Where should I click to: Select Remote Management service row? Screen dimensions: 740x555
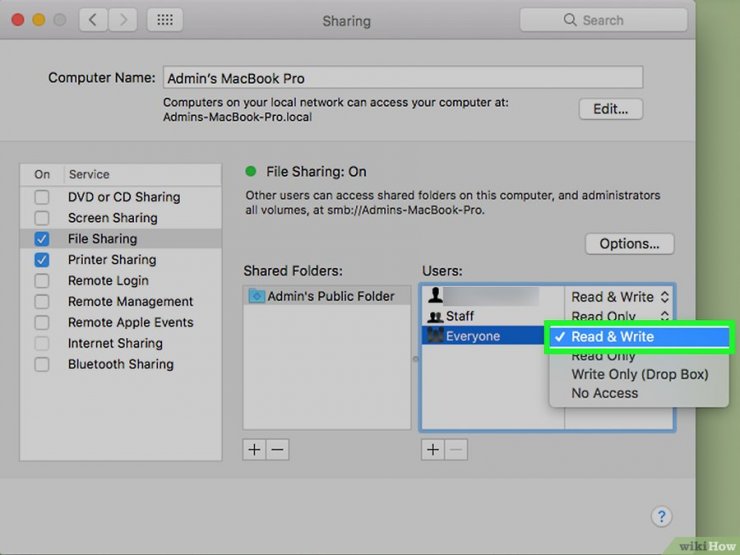click(x=121, y=301)
